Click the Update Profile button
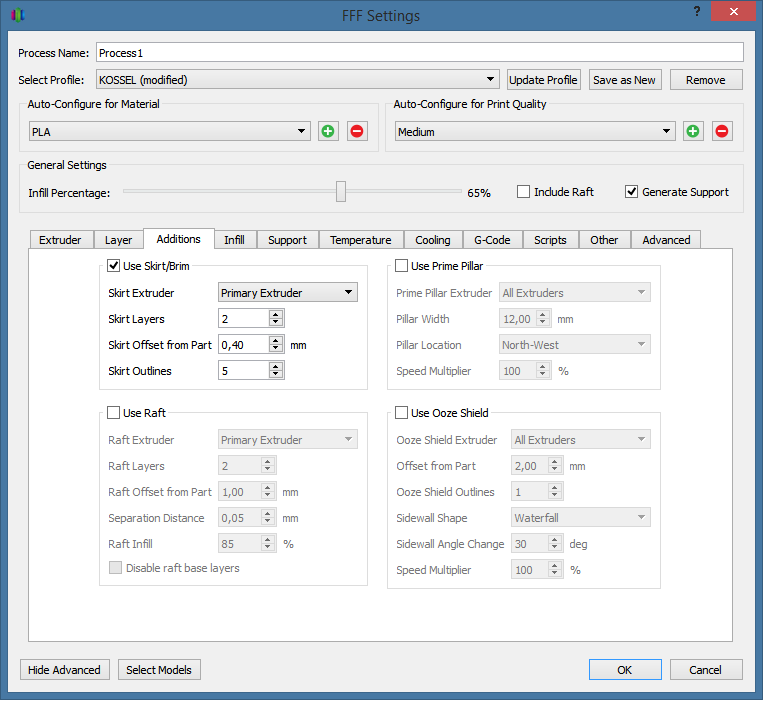The image size is (768, 706). 543,80
